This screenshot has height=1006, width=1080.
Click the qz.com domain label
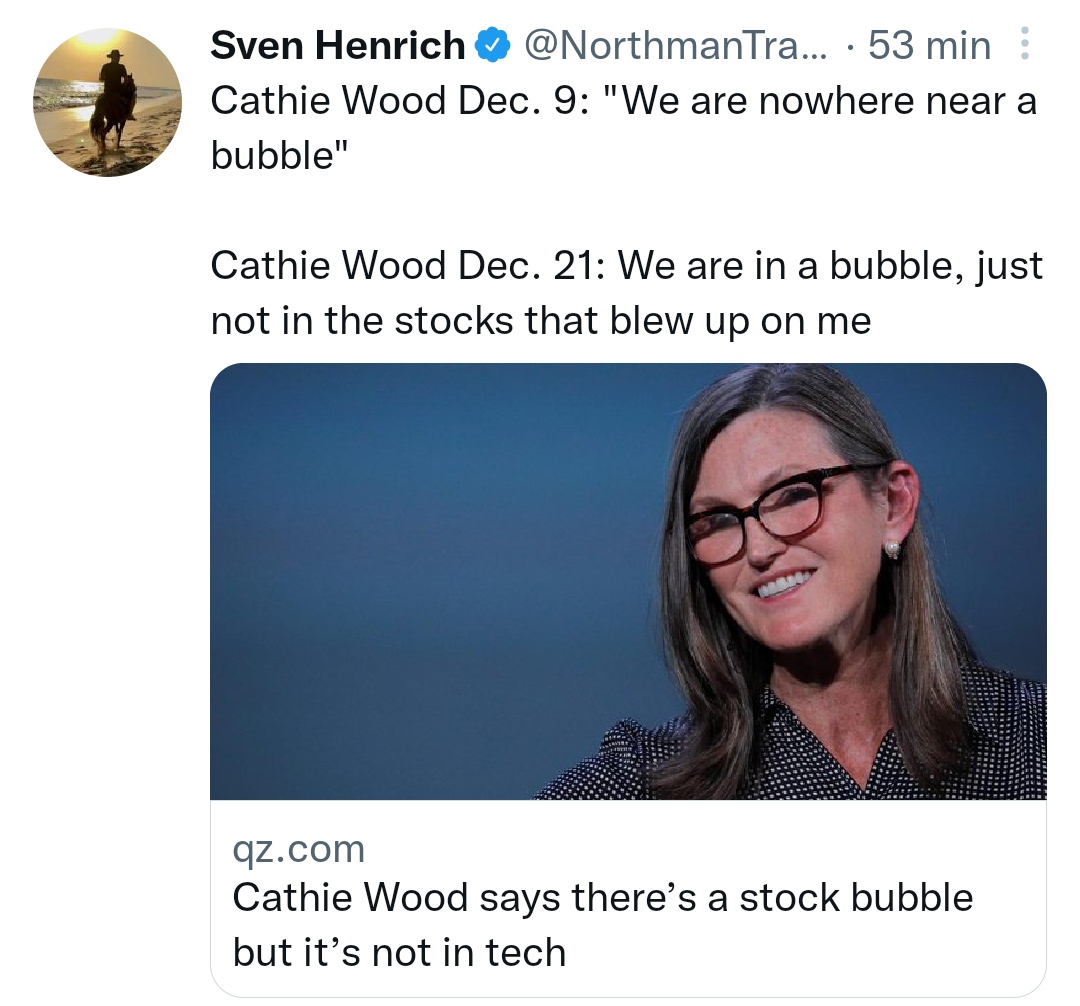click(298, 848)
